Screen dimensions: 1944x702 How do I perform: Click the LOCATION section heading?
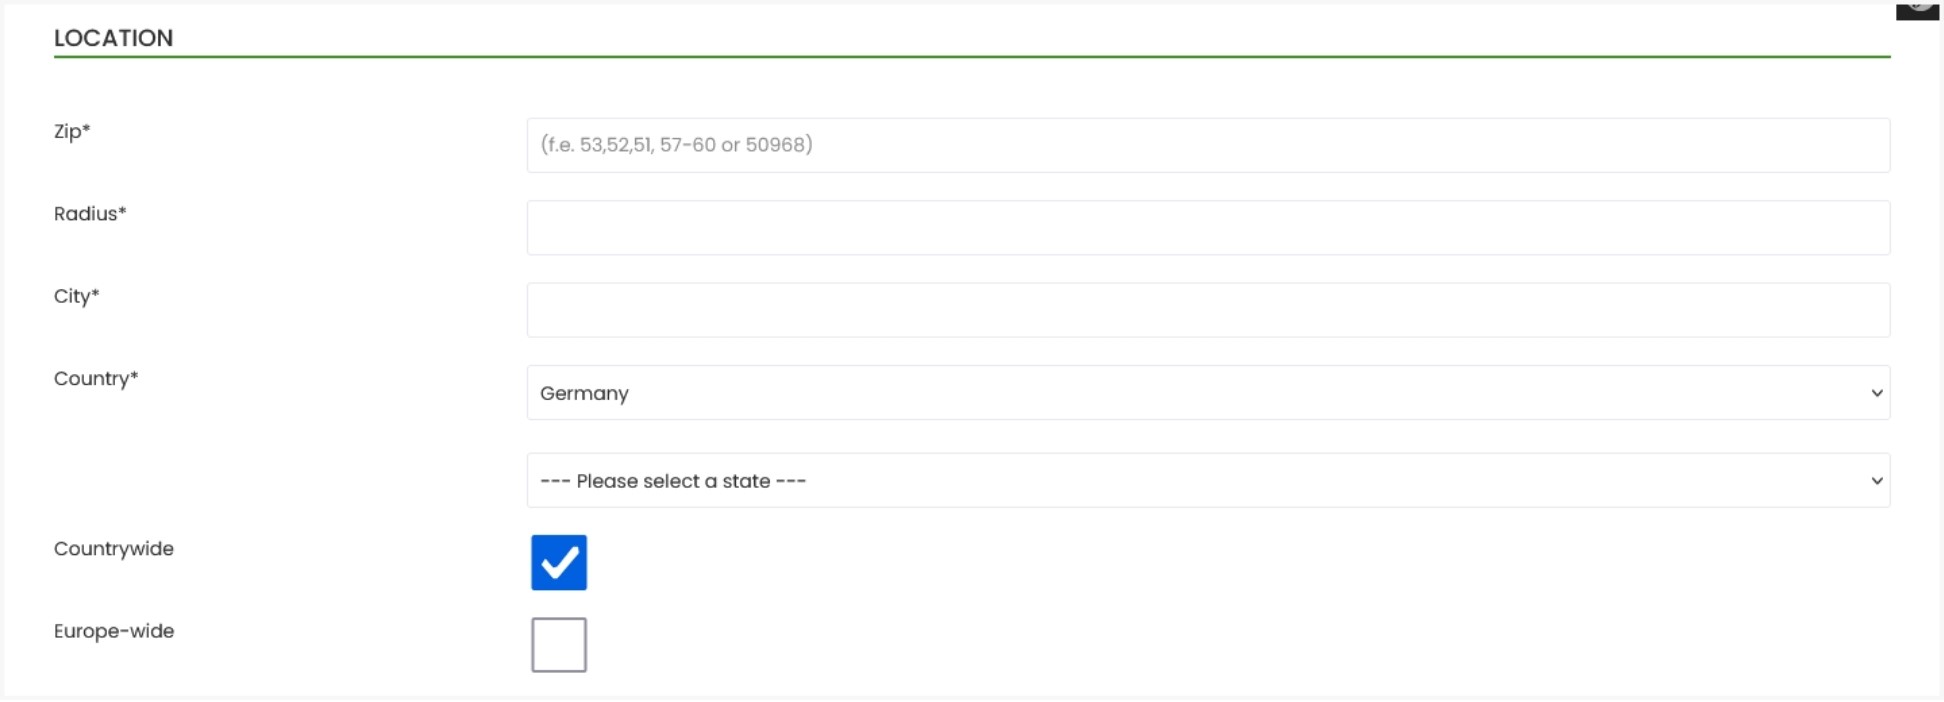(114, 38)
